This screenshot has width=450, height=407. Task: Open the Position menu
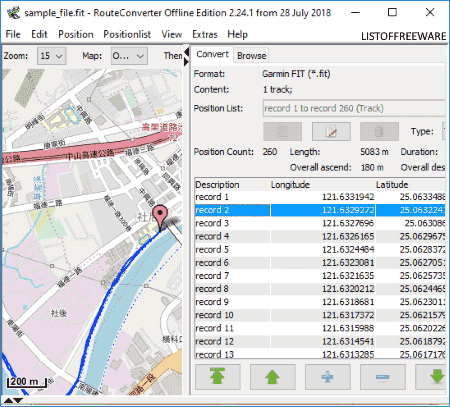pos(76,34)
